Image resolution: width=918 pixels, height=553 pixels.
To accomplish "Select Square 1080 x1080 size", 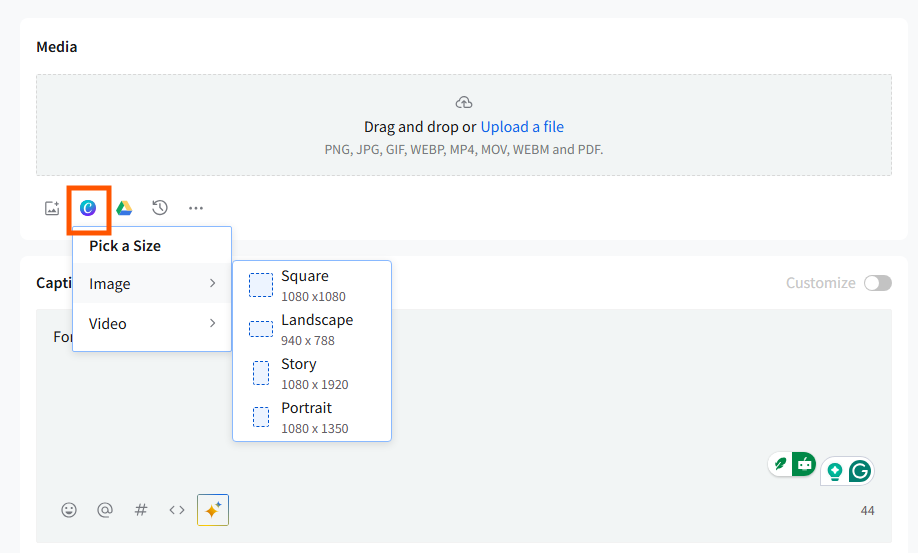I will (x=312, y=285).
